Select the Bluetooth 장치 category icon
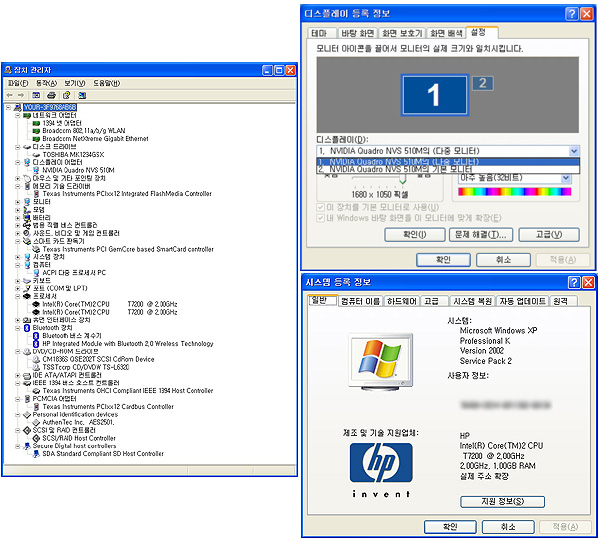Image resolution: width=600 pixels, height=541 pixels. click(27, 328)
